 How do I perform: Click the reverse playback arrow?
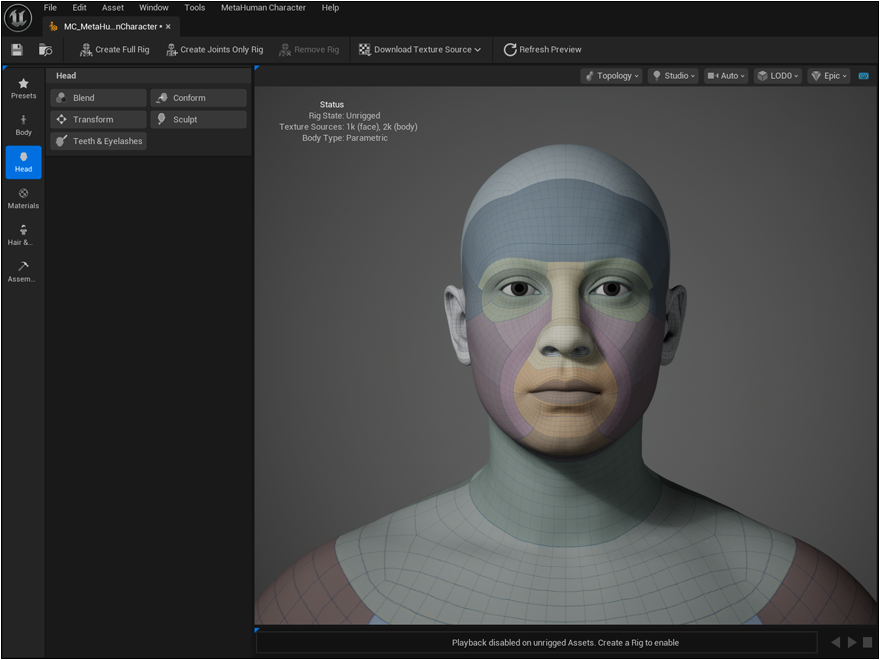point(836,642)
